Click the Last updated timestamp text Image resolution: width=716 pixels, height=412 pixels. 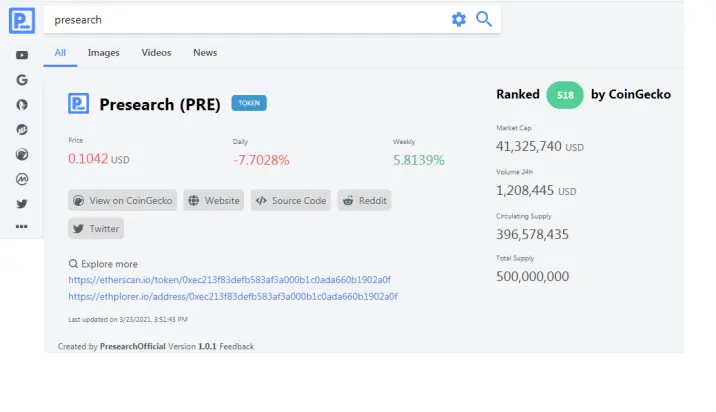coord(128,320)
